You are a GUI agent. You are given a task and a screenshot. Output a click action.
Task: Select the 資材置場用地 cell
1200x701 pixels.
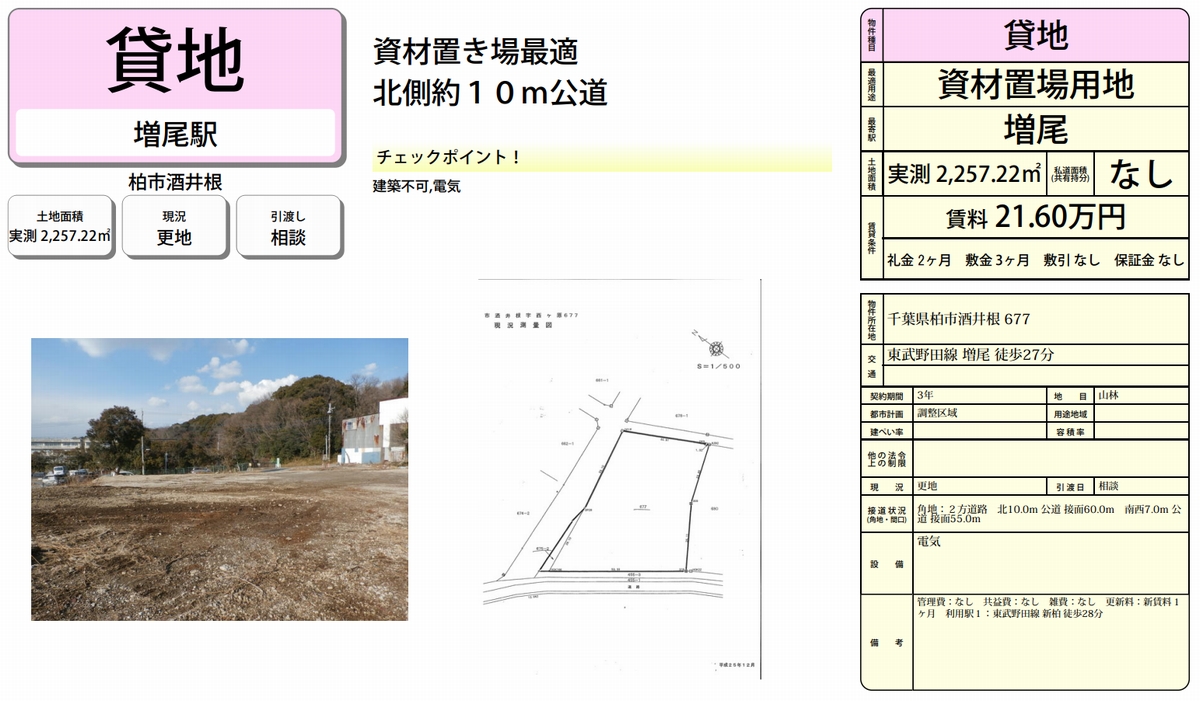click(x=1036, y=85)
